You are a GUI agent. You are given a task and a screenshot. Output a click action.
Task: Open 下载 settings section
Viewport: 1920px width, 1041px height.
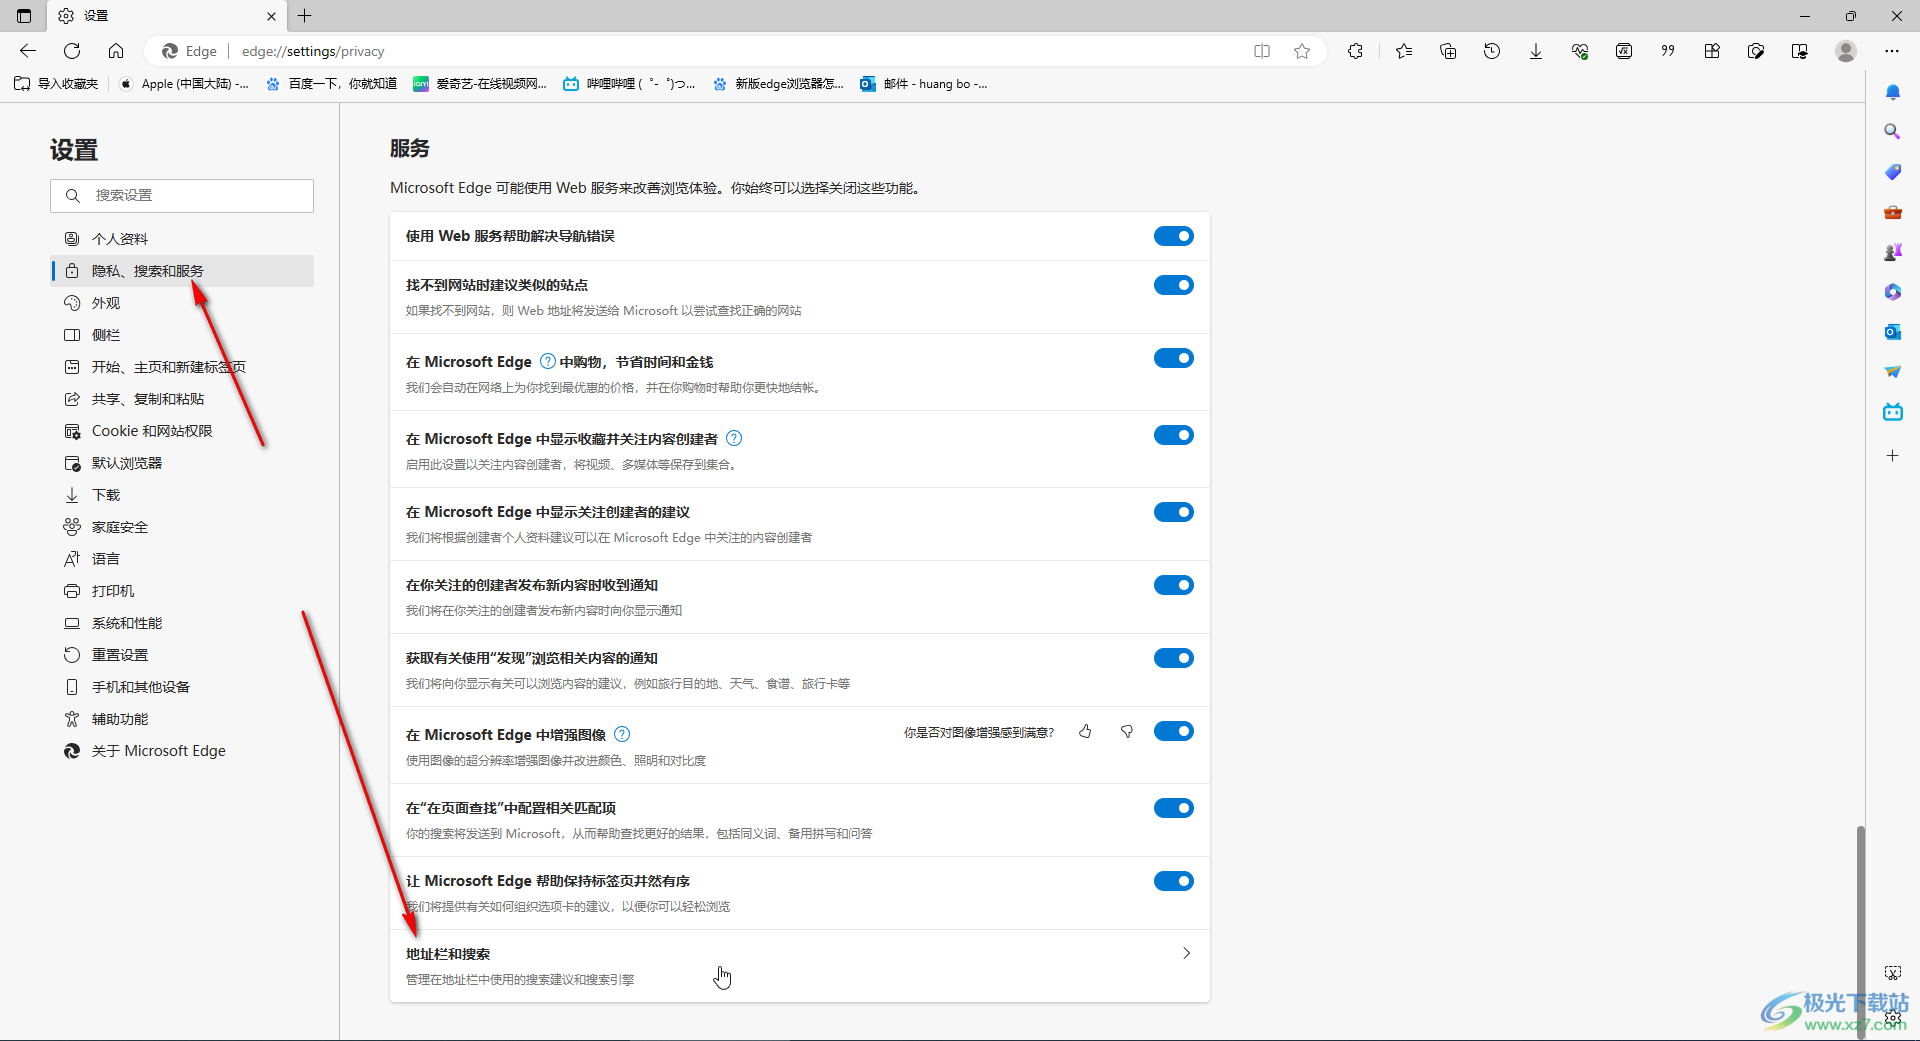click(182, 495)
